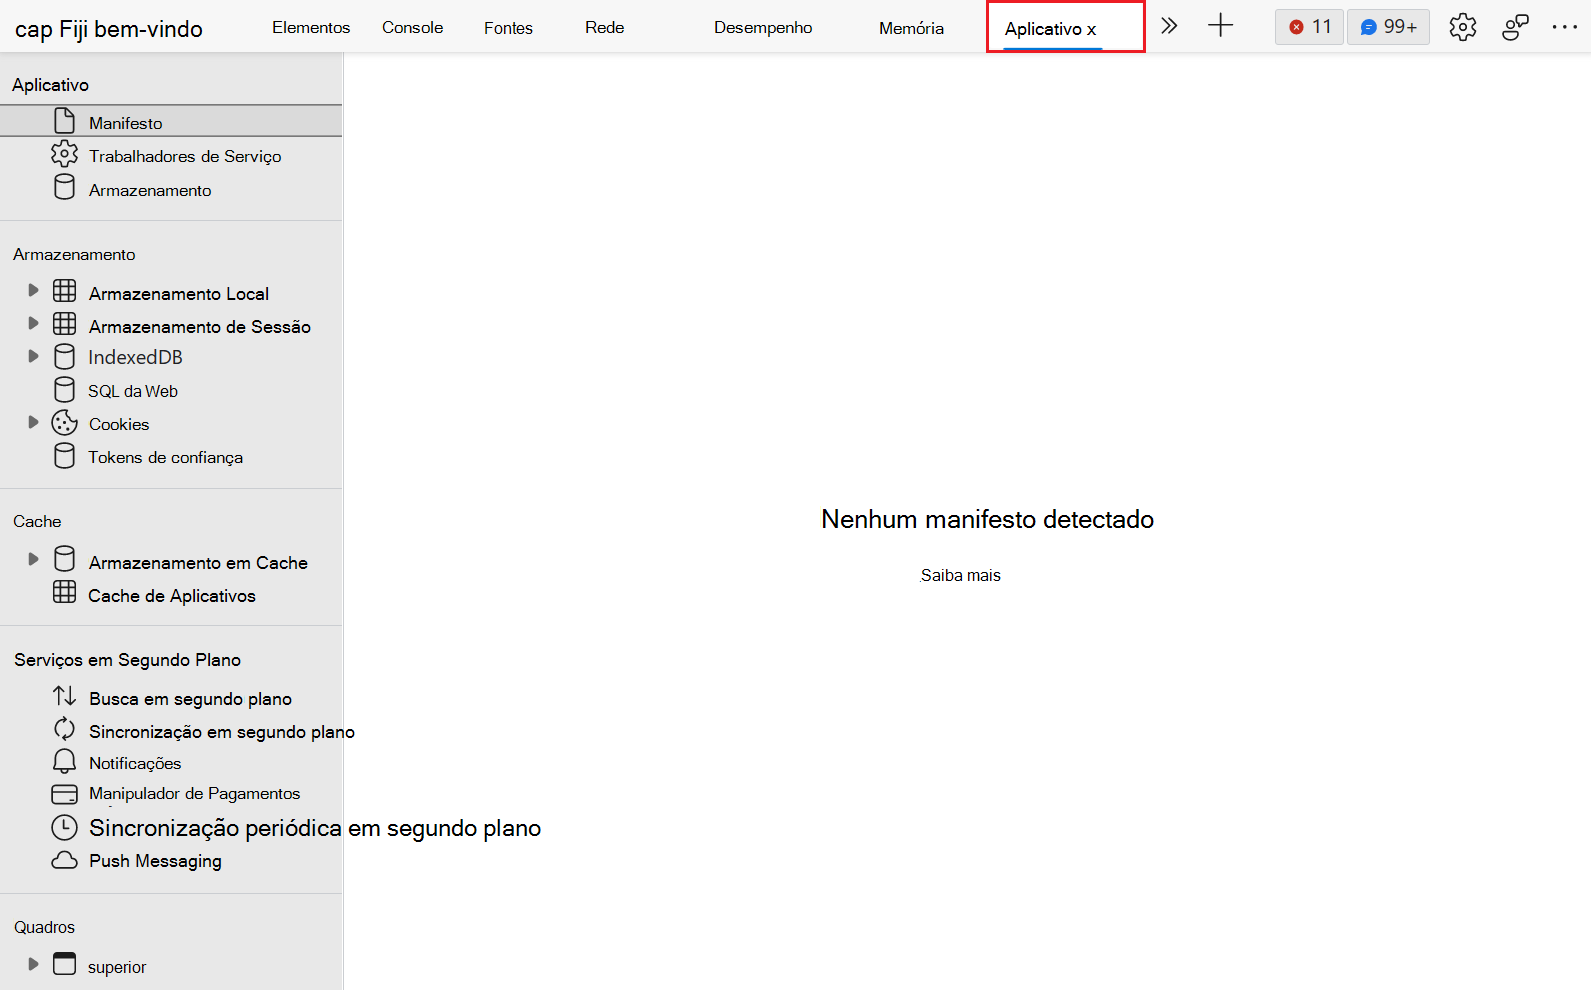The image size is (1591, 990).
Task: Expand the IndexedDB tree node
Action: point(33,356)
